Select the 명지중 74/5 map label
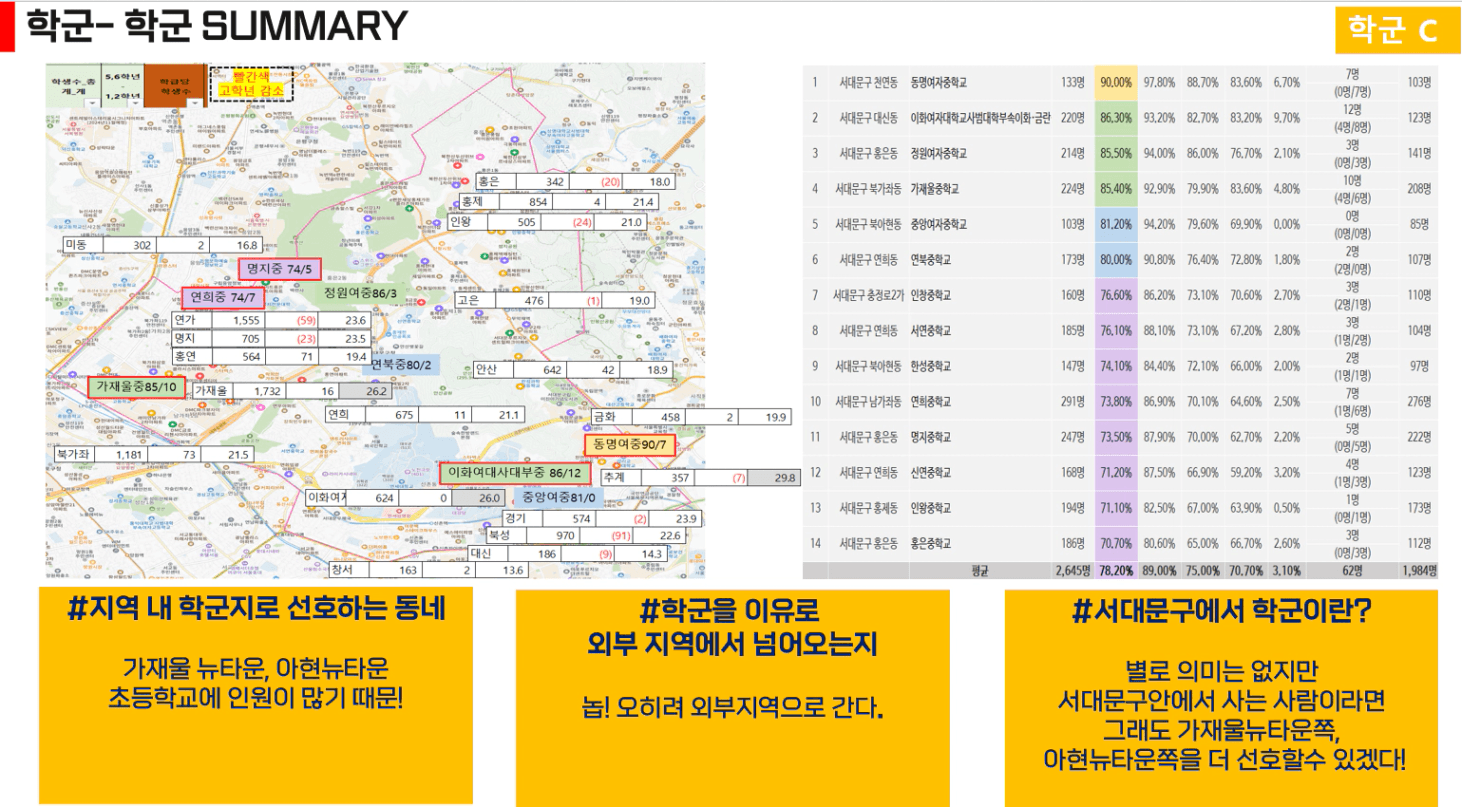Screen dimensions: 1462x807 278,269
